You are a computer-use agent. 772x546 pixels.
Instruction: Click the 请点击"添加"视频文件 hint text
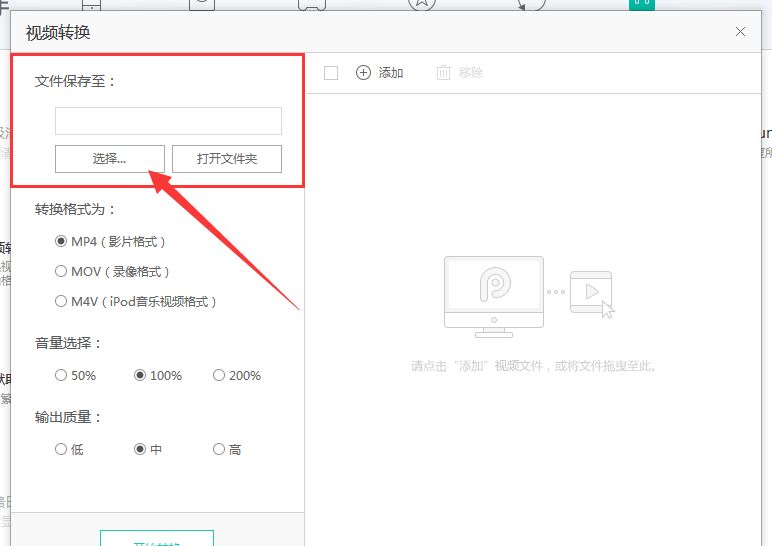(x=534, y=366)
